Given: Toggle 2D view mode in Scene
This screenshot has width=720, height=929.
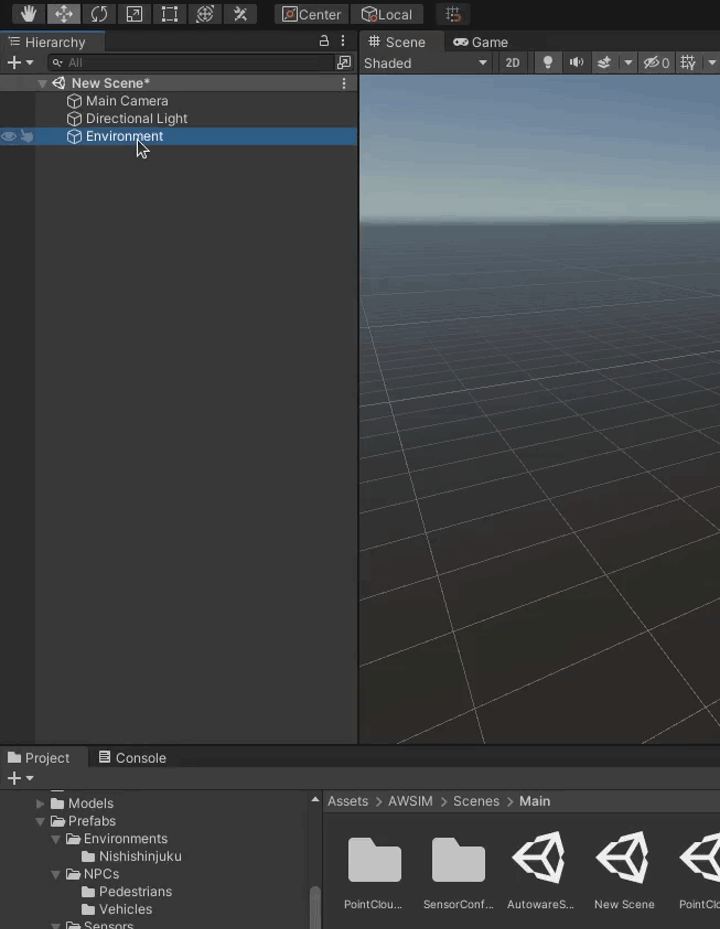Looking at the screenshot, I should point(512,63).
